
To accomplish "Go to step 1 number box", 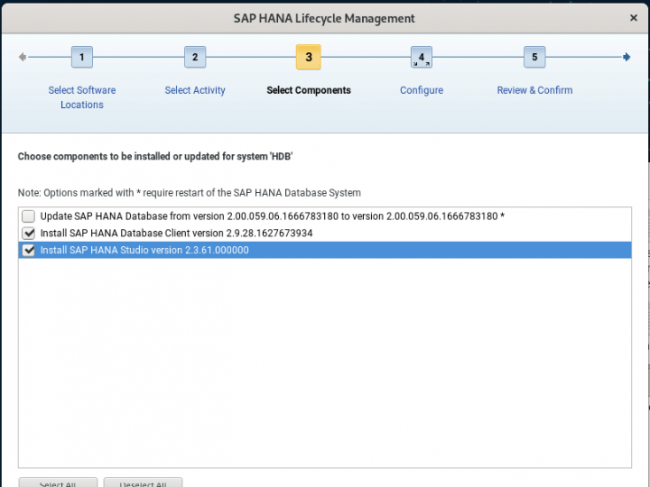I will coord(82,57).
